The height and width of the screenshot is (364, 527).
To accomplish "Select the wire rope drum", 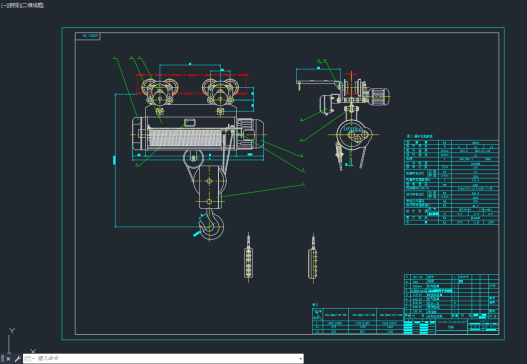I will click(x=186, y=138).
